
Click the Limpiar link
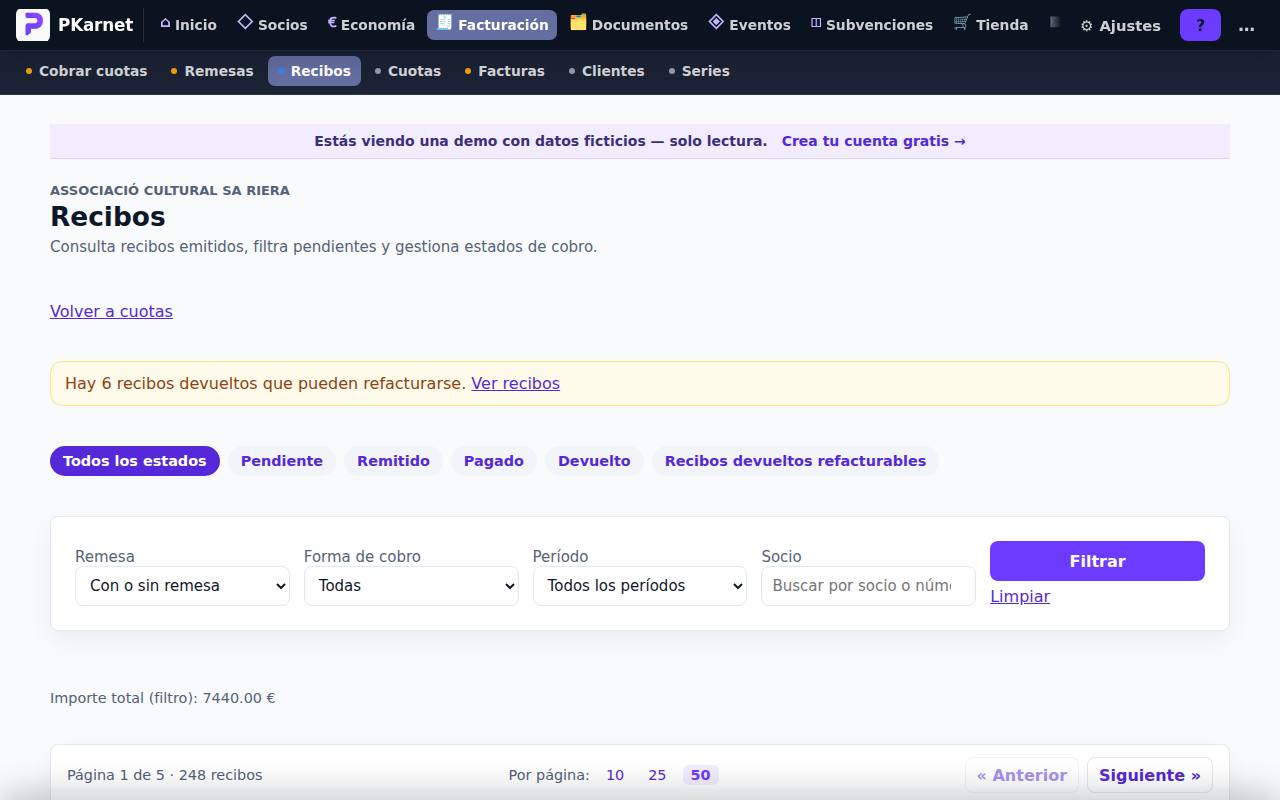(1020, 596)
